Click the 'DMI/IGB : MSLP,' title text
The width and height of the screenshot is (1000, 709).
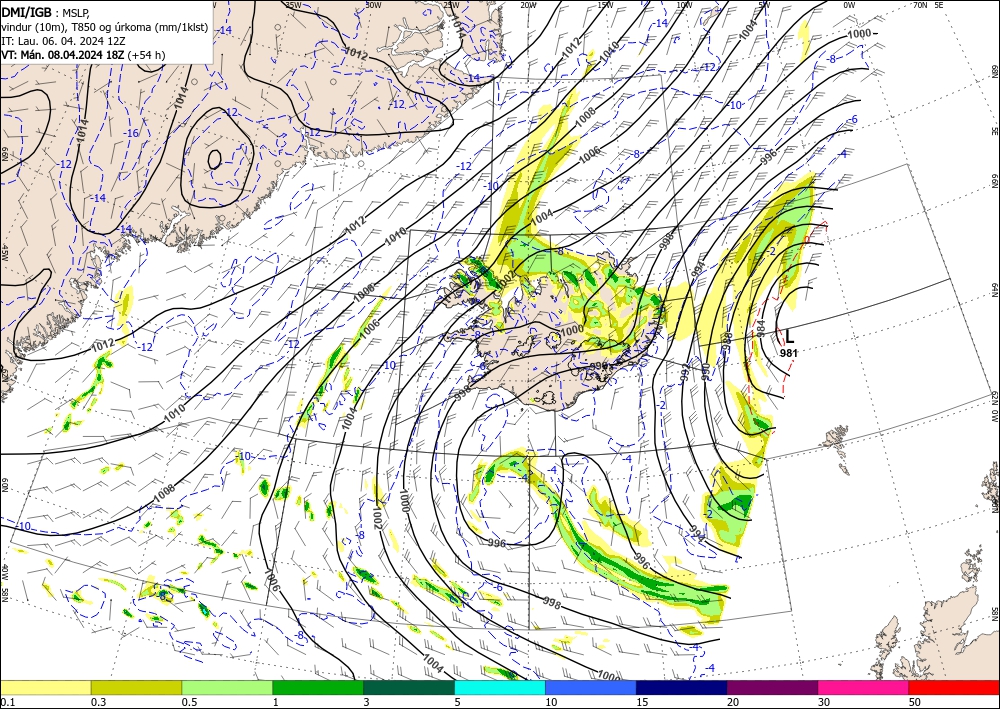point(46,11)
